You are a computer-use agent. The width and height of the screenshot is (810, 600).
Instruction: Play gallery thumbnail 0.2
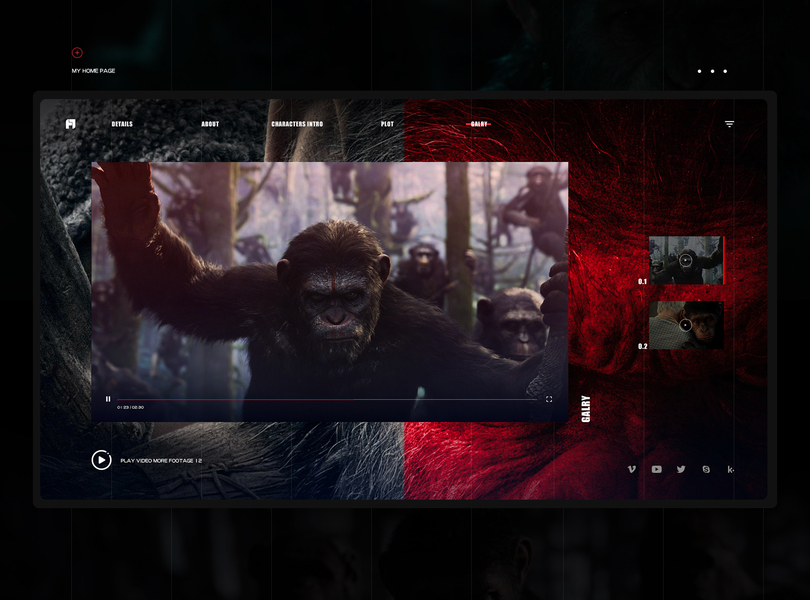pos(686,325)
